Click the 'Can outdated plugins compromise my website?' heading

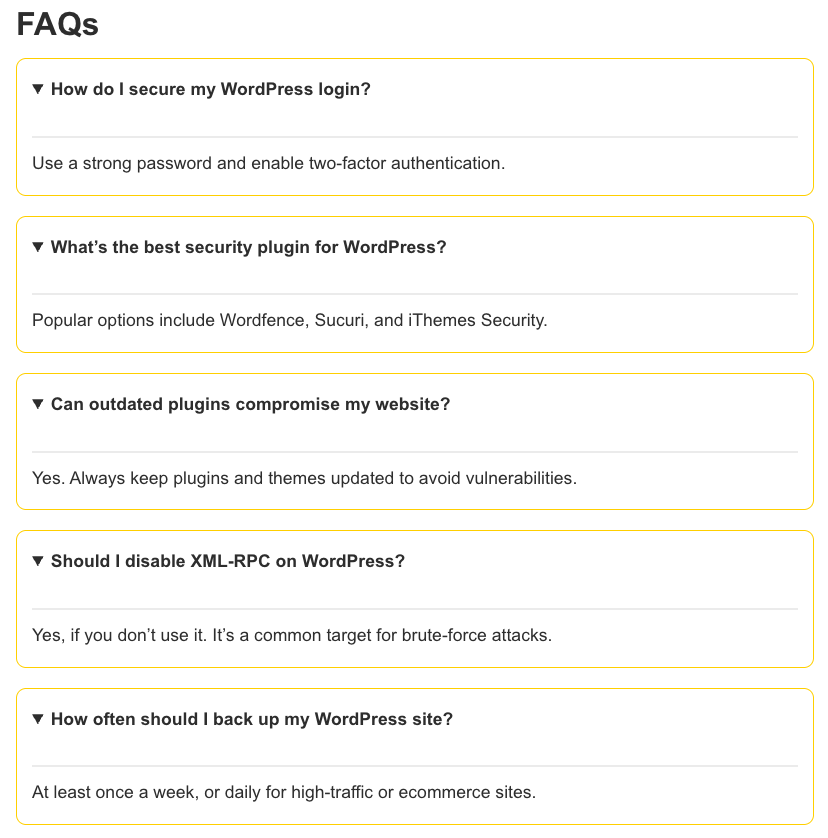pos(250,404)
